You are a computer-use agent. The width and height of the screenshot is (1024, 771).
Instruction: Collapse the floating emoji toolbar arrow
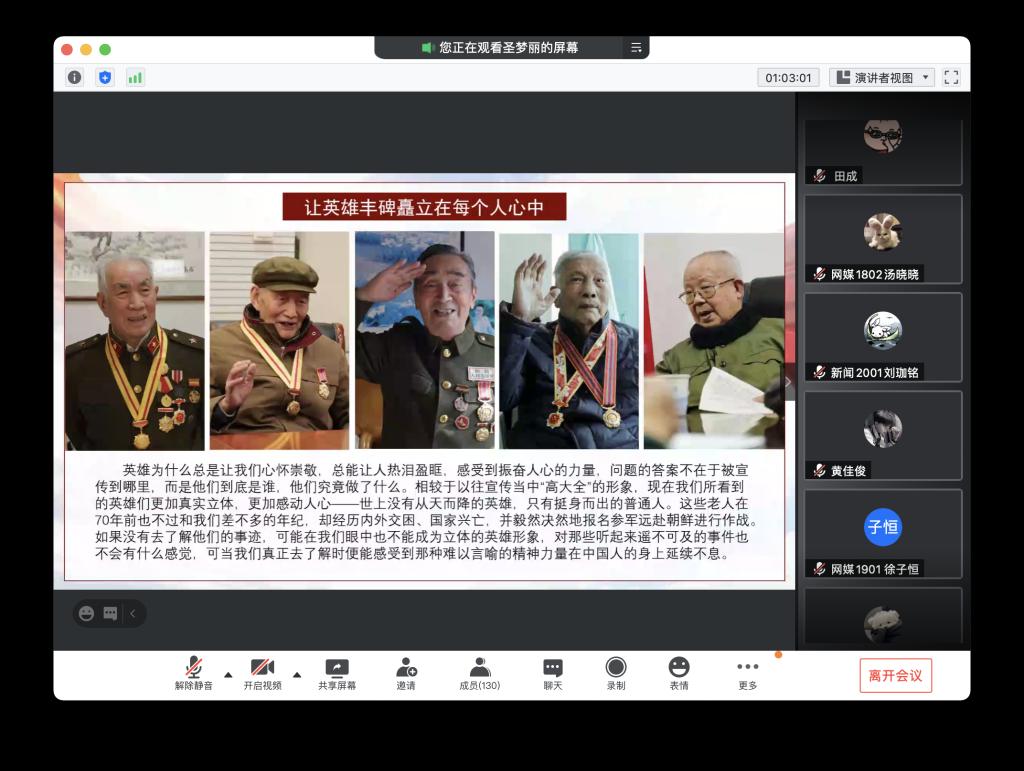click(133, 613)
